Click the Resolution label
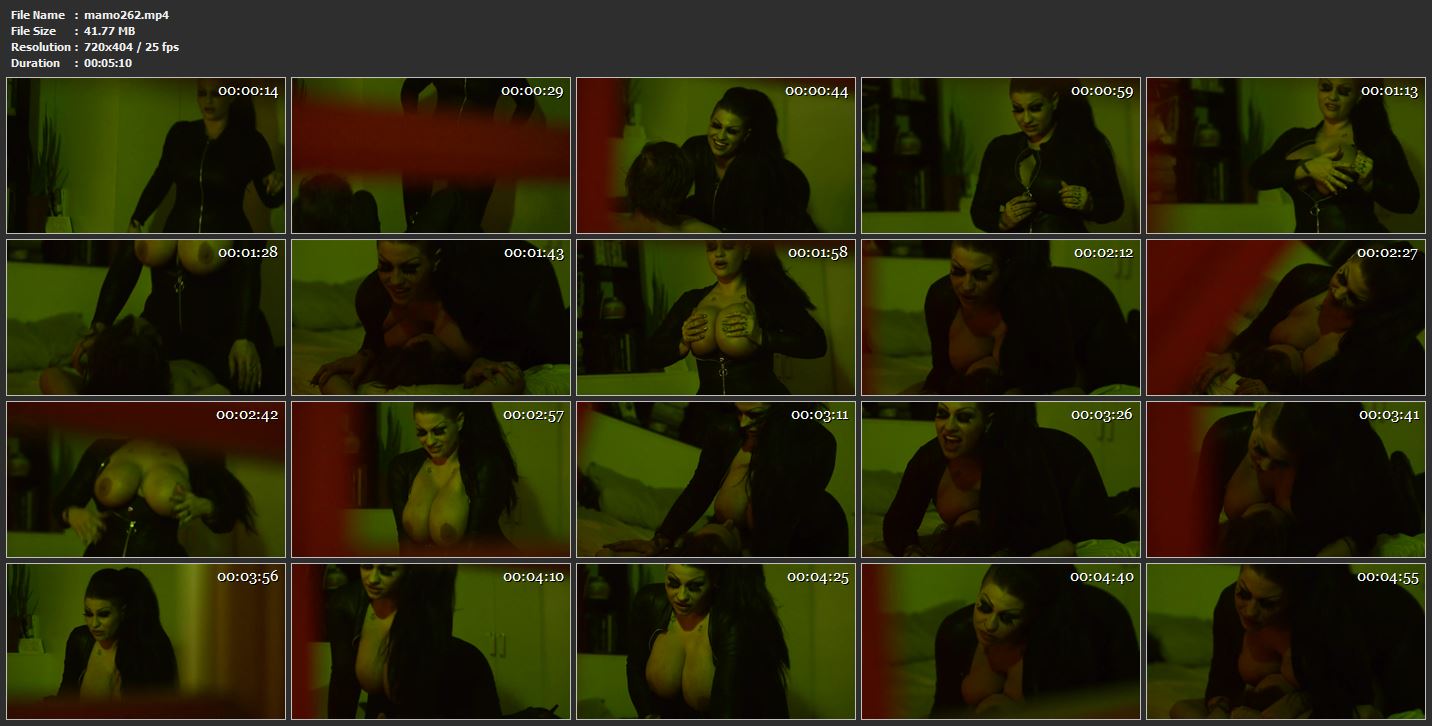 click(x=41, y=47)
